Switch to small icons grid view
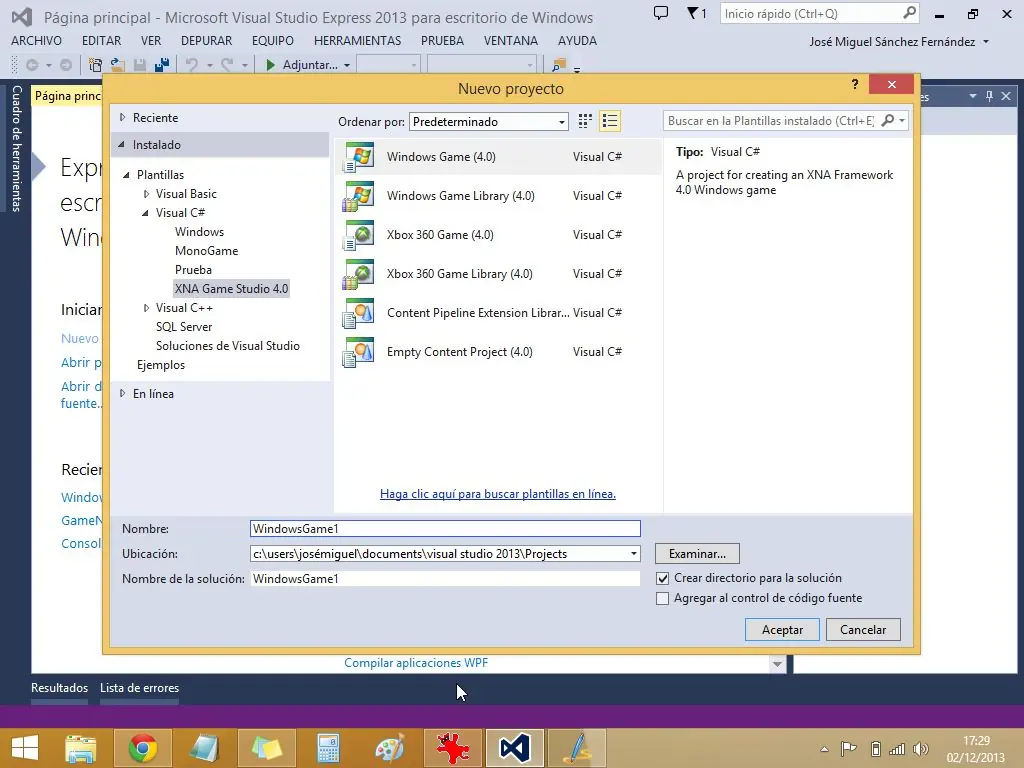Image resolution: width=1024 pixels, height=768 pixels. [x=585, y=121]
